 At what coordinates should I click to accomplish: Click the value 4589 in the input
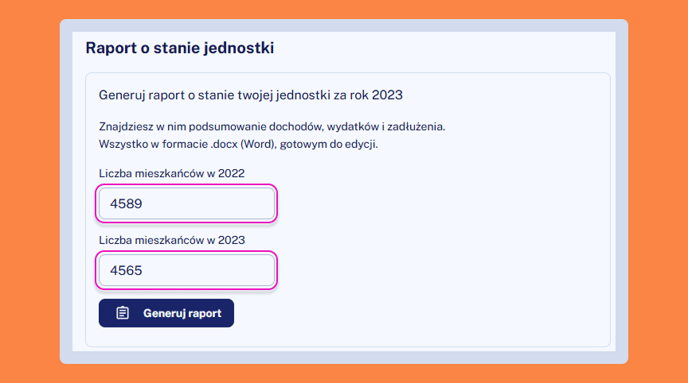(126, 204)
